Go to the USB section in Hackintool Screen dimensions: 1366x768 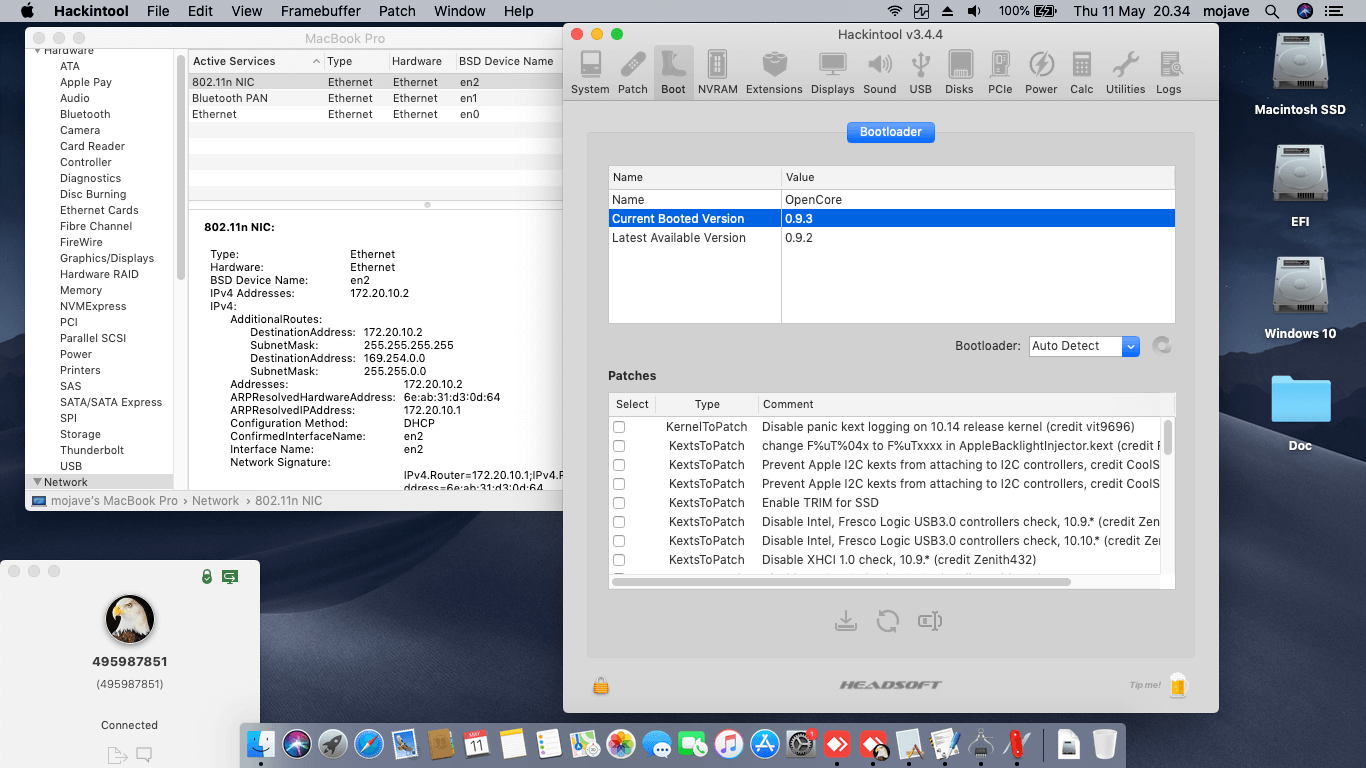pyautogui.click(x=921, y=72)
